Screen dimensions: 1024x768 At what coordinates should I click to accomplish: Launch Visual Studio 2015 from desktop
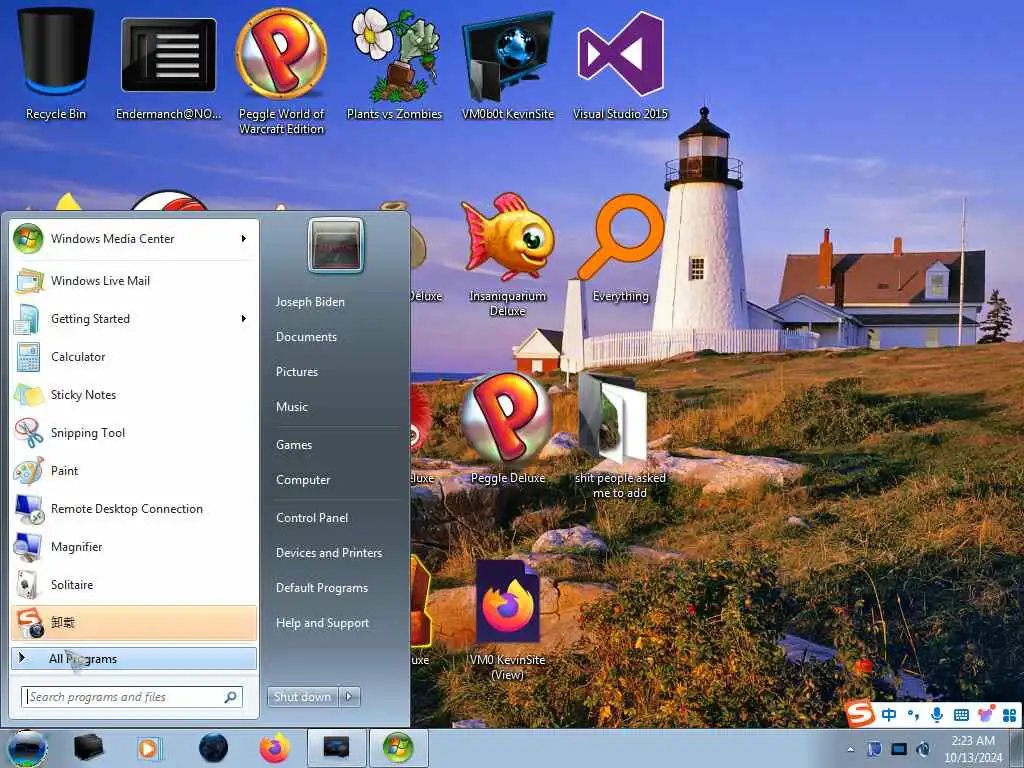click(620, 64)
